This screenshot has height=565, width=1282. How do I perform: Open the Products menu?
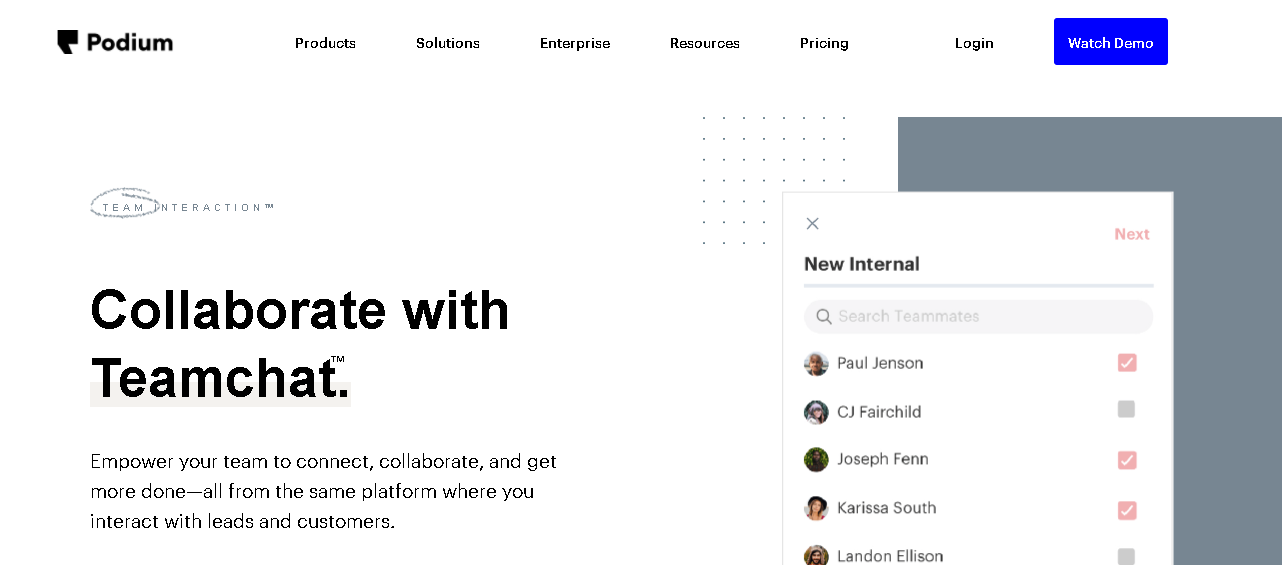tap(325, 43)
